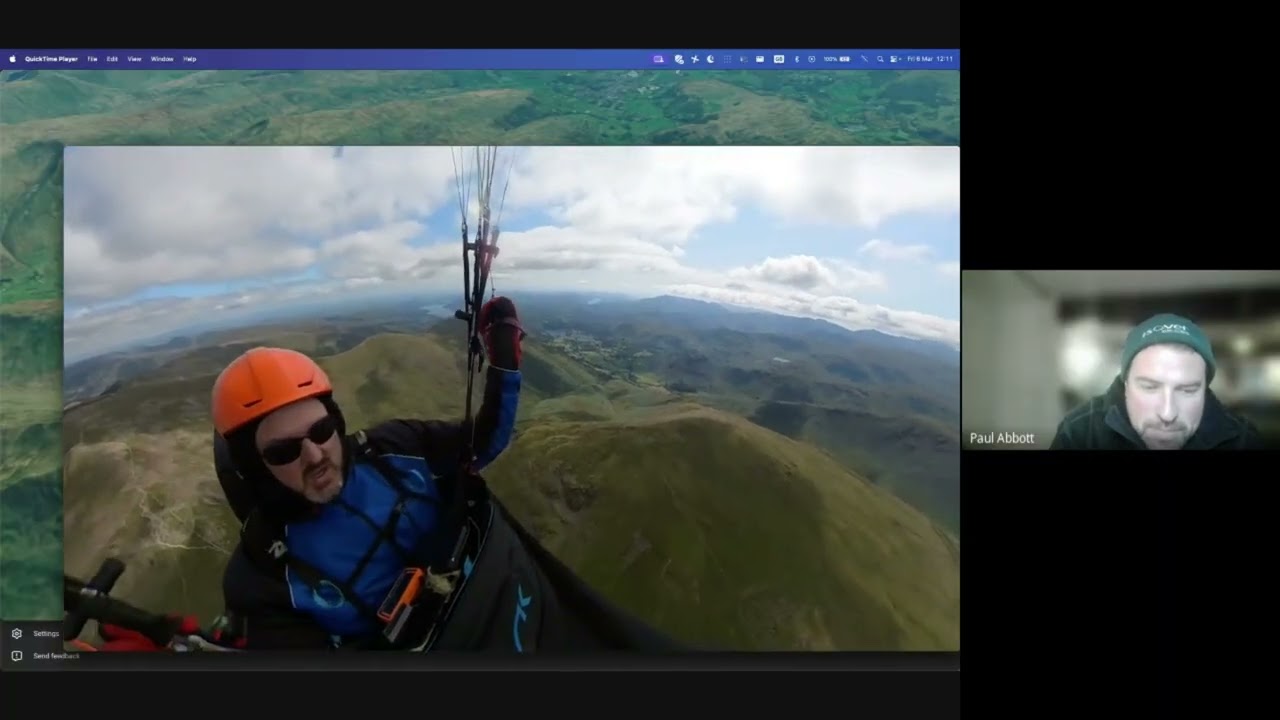Open the QuickTime Player menu

pos(52,59)
